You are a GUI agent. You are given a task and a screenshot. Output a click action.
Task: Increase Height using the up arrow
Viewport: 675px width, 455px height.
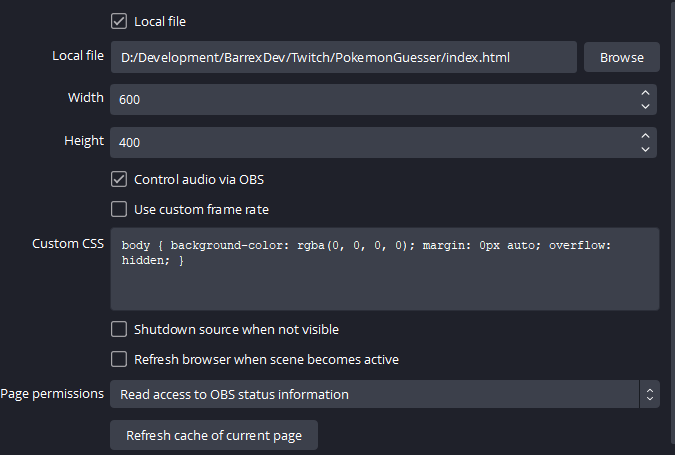[645, 135]
